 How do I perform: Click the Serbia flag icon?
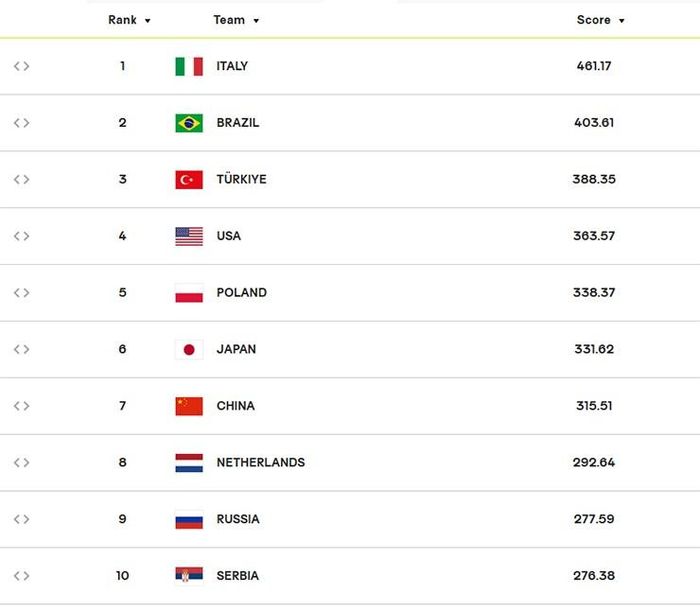(189, 575)
